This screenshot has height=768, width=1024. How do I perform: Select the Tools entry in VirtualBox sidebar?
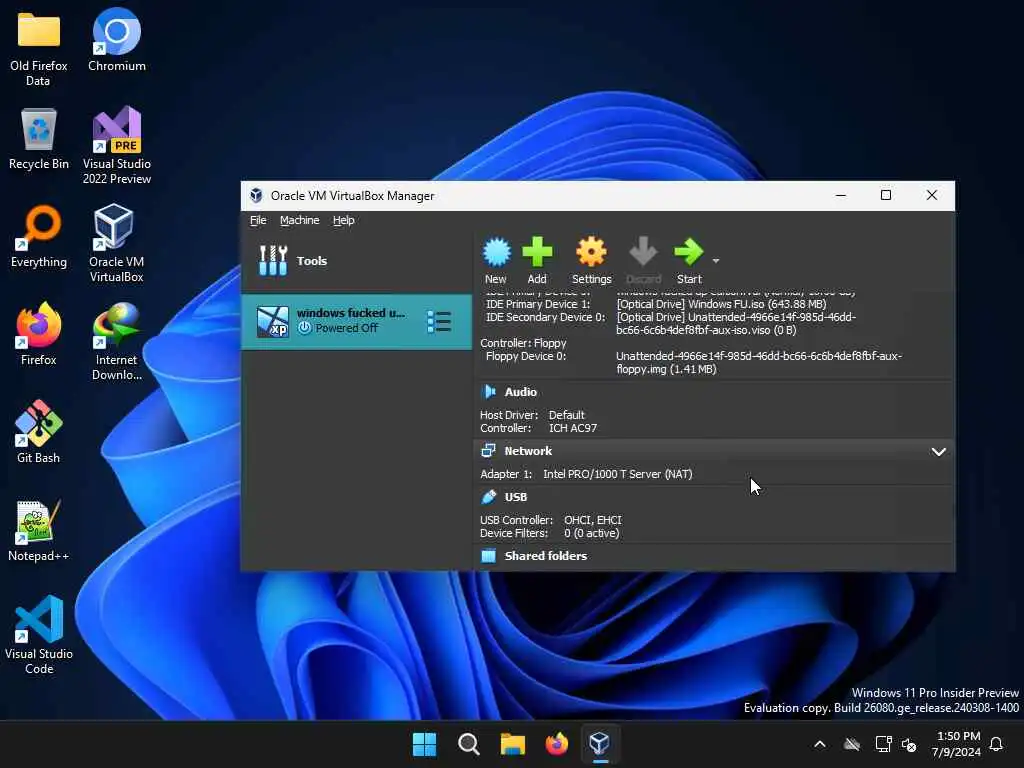[x=357, y=261]
